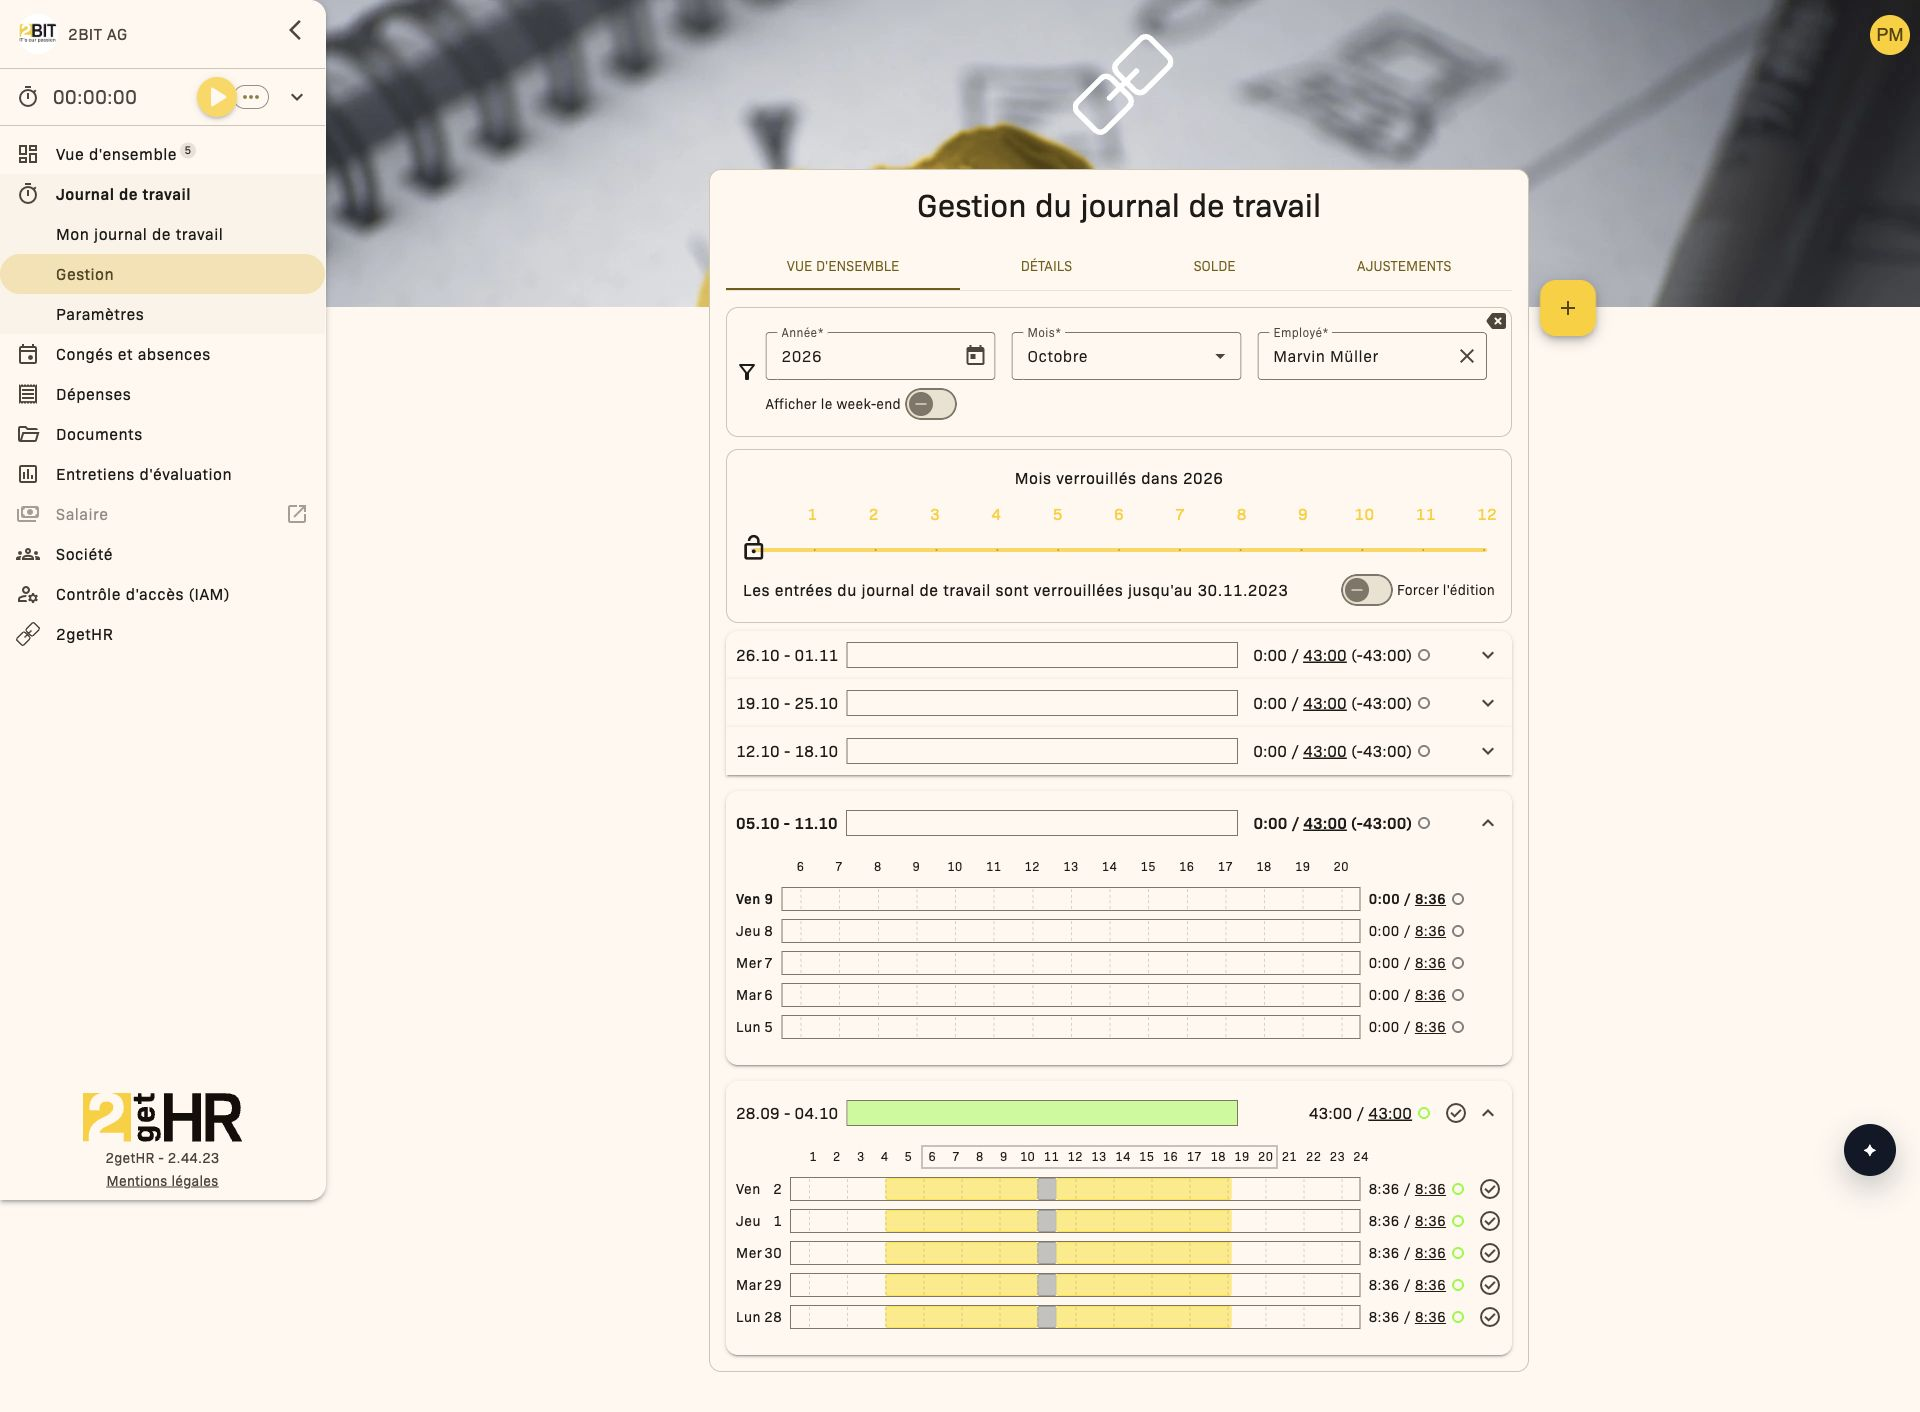The height and width of the screenshot is (1412, 1920).
Task: Open the Année calendar picker icon
Action: (x=975, y=356)
